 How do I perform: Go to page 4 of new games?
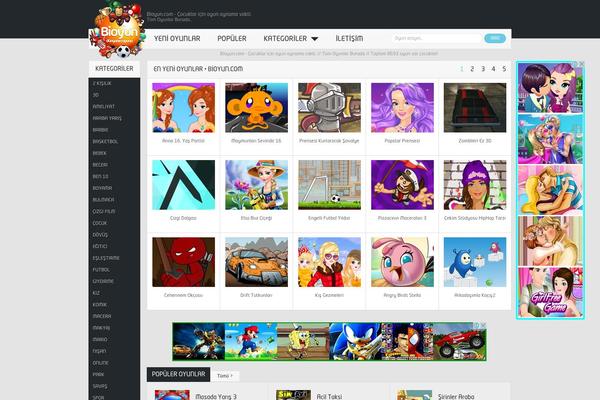[x=493, y=69]
